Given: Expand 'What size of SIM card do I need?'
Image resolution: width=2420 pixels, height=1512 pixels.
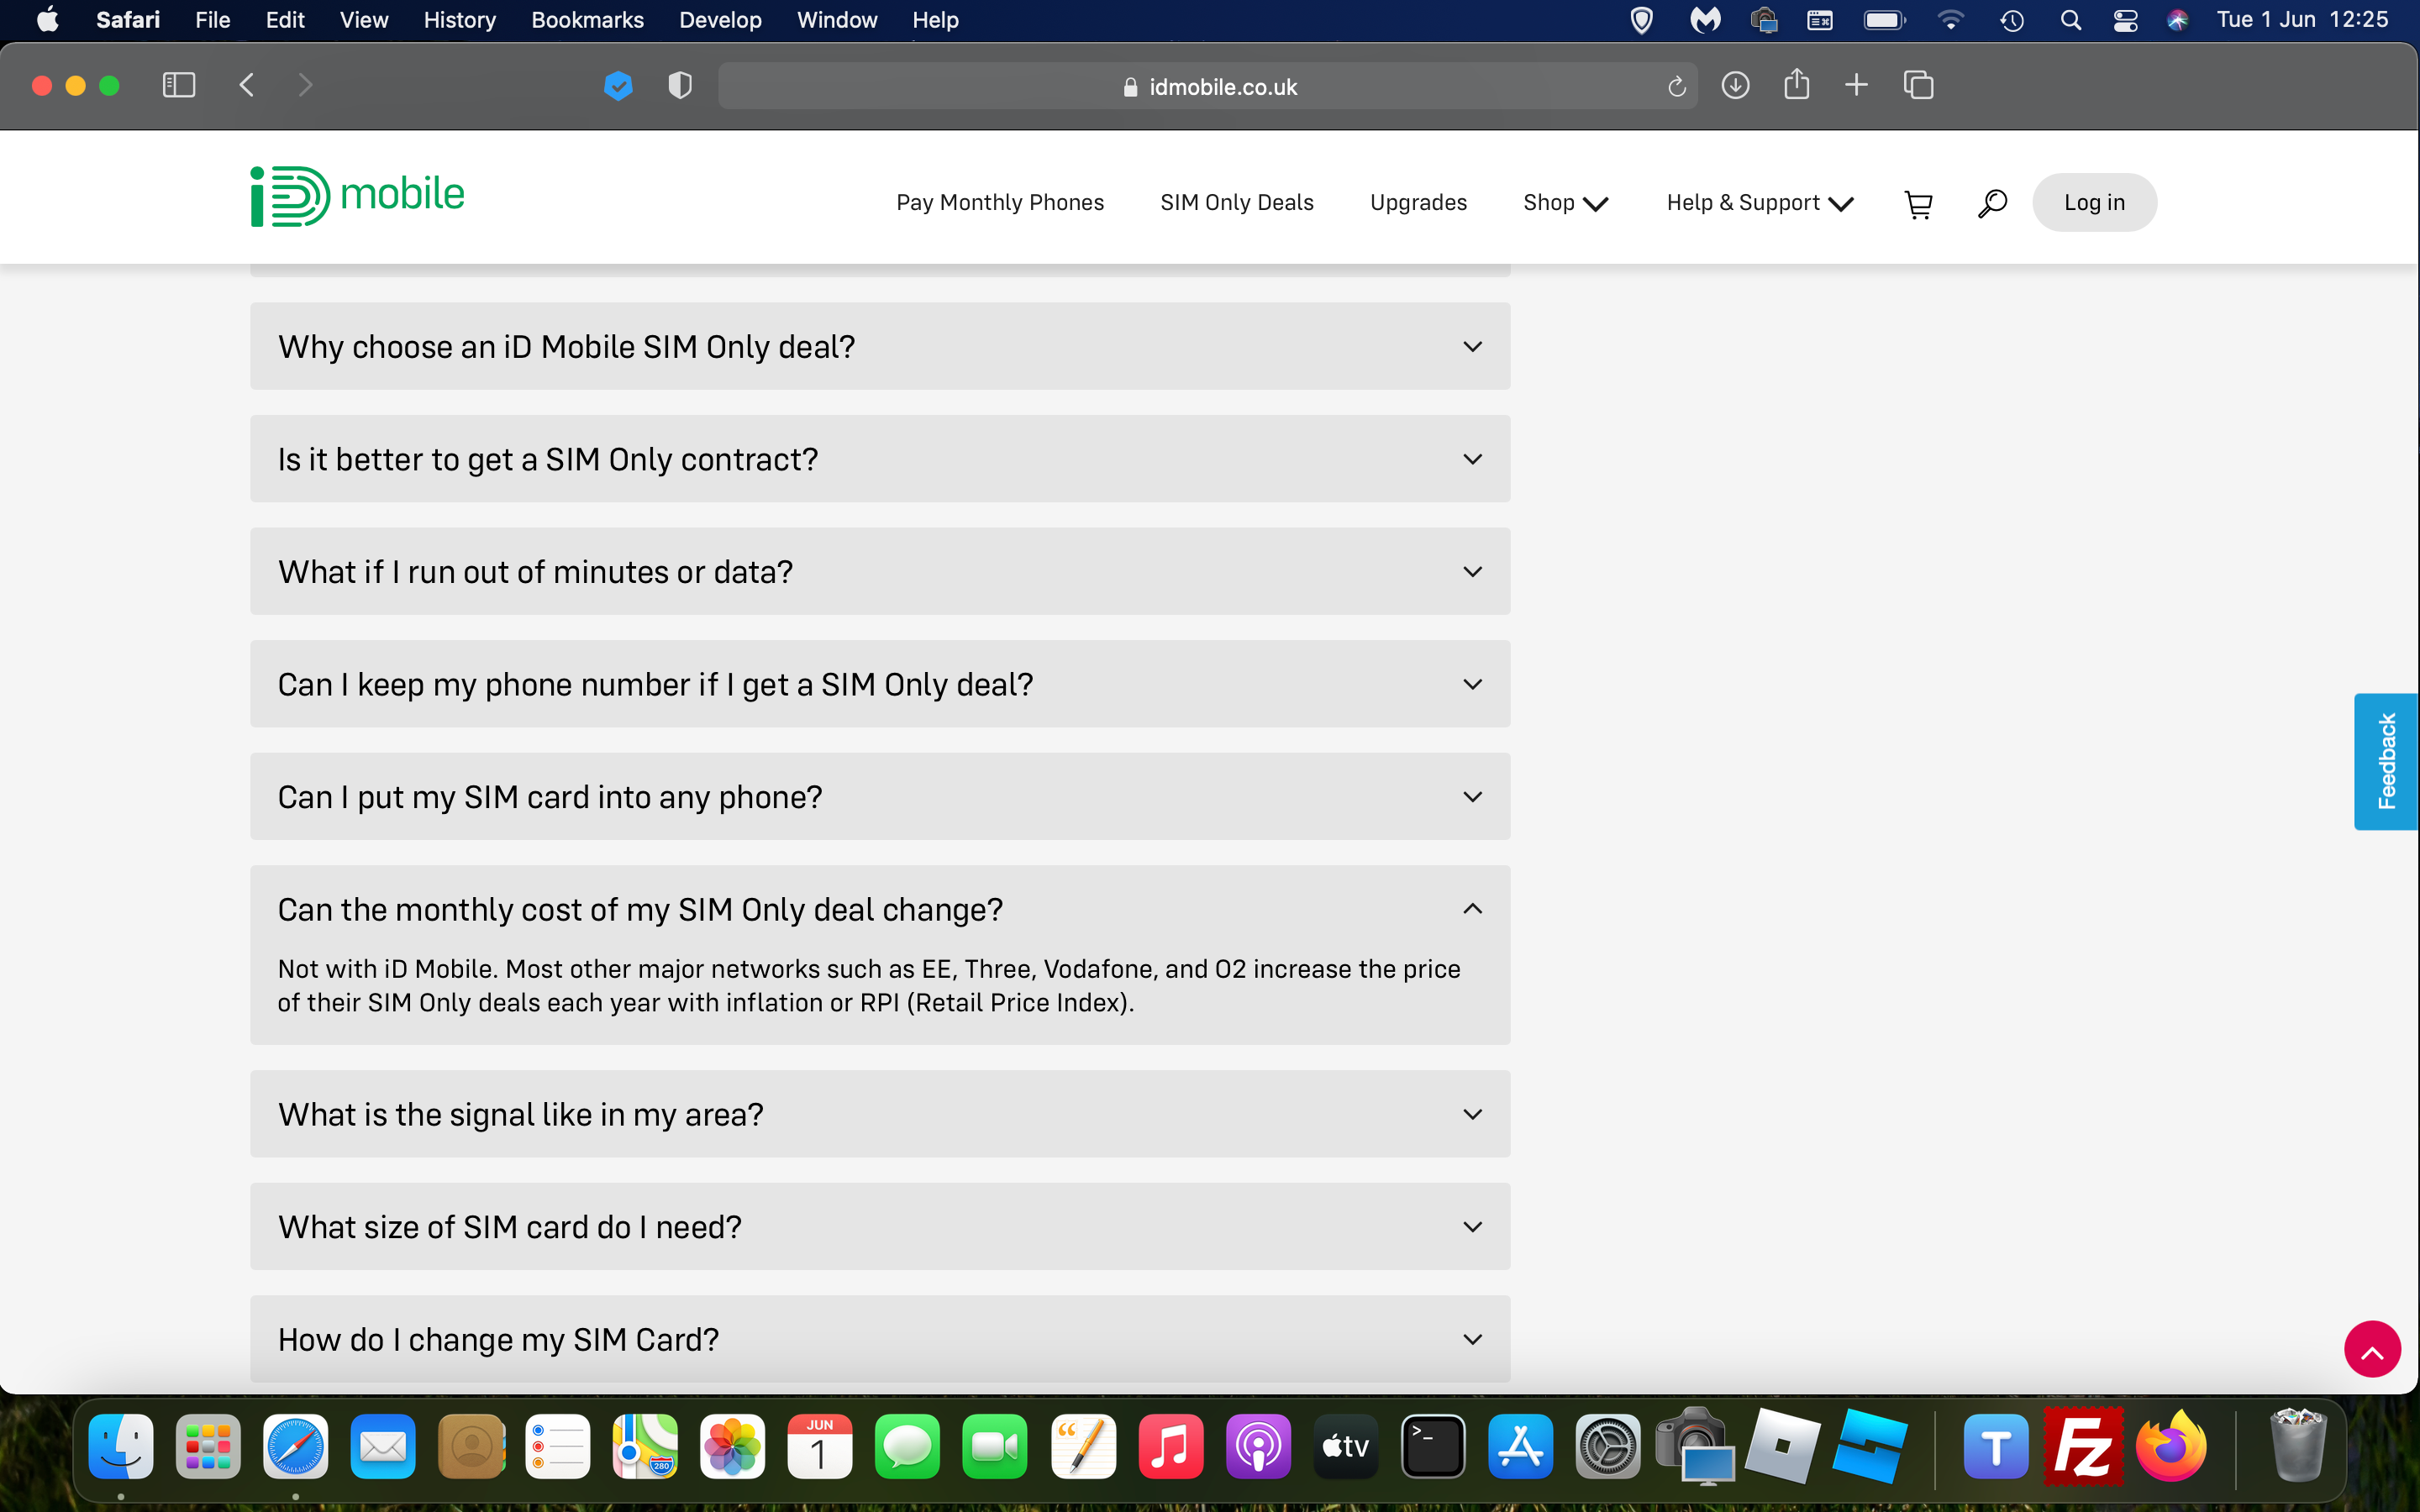Looking at the screenshot, I should pos(880,1226).
